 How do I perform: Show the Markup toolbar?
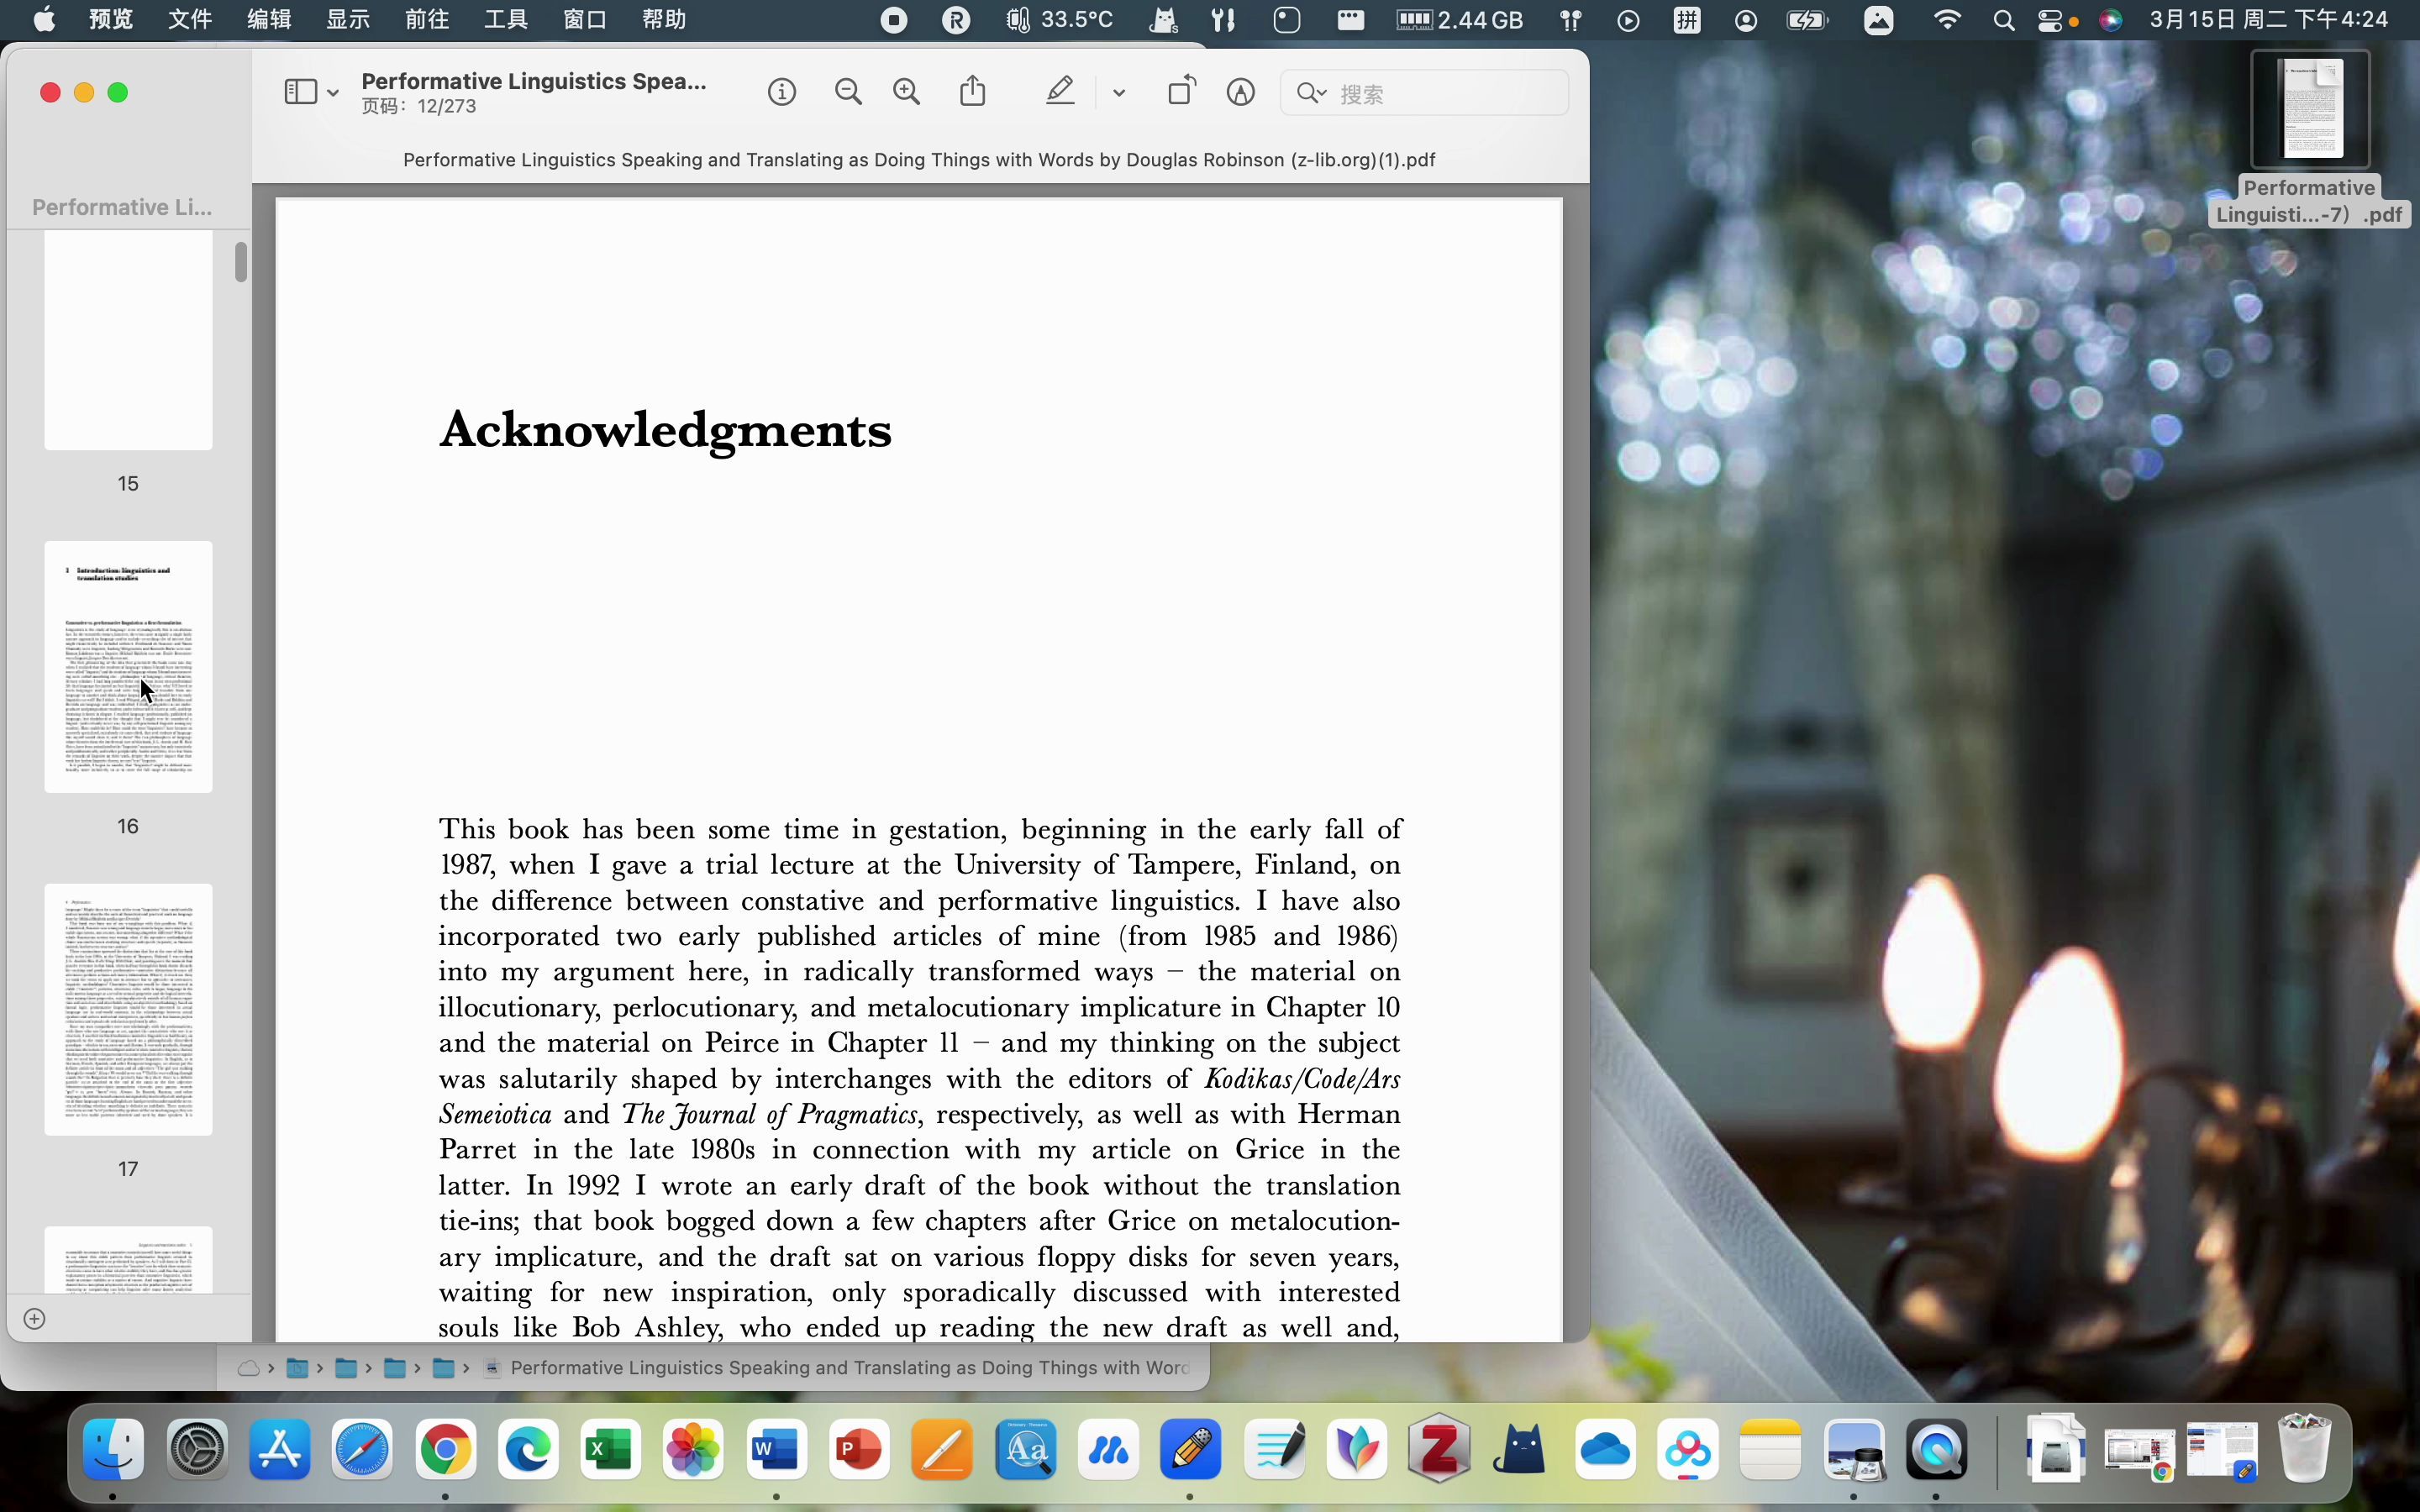pyautogui.click(x=1240, y=93)
